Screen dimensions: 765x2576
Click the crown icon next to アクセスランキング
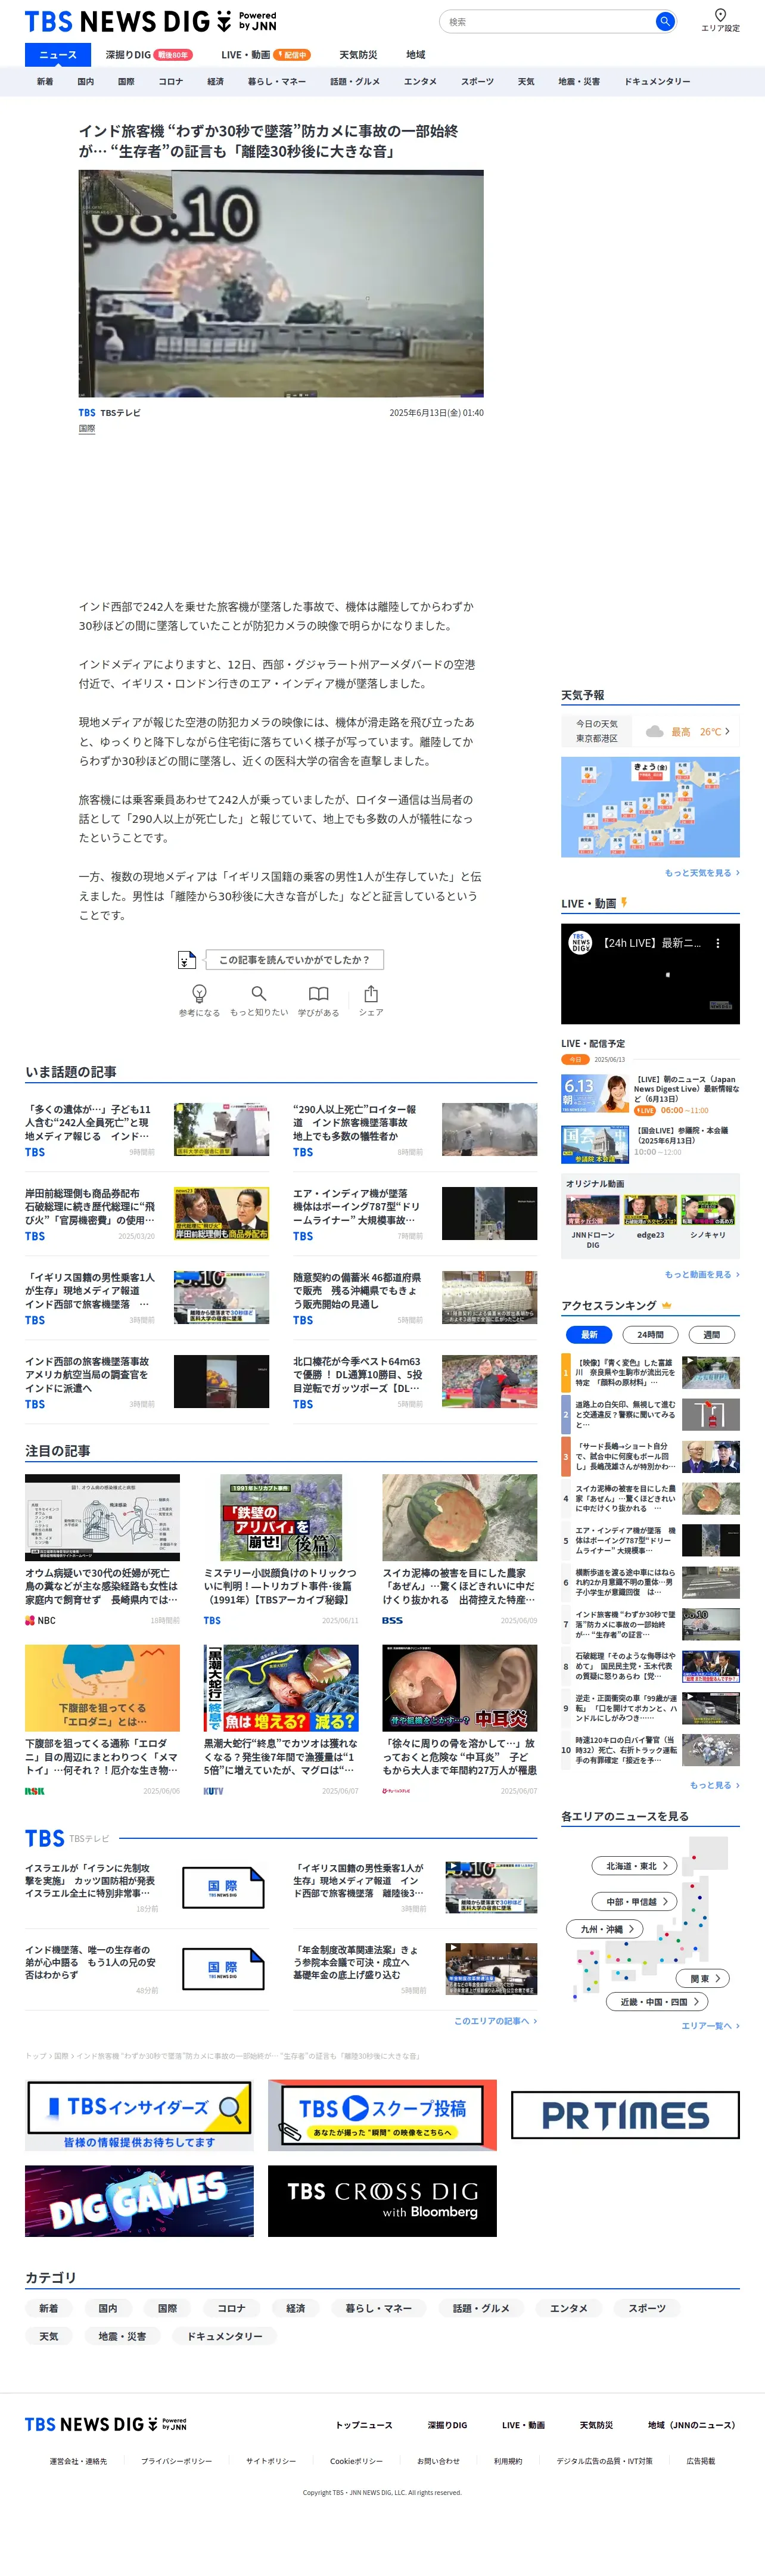666,1304
